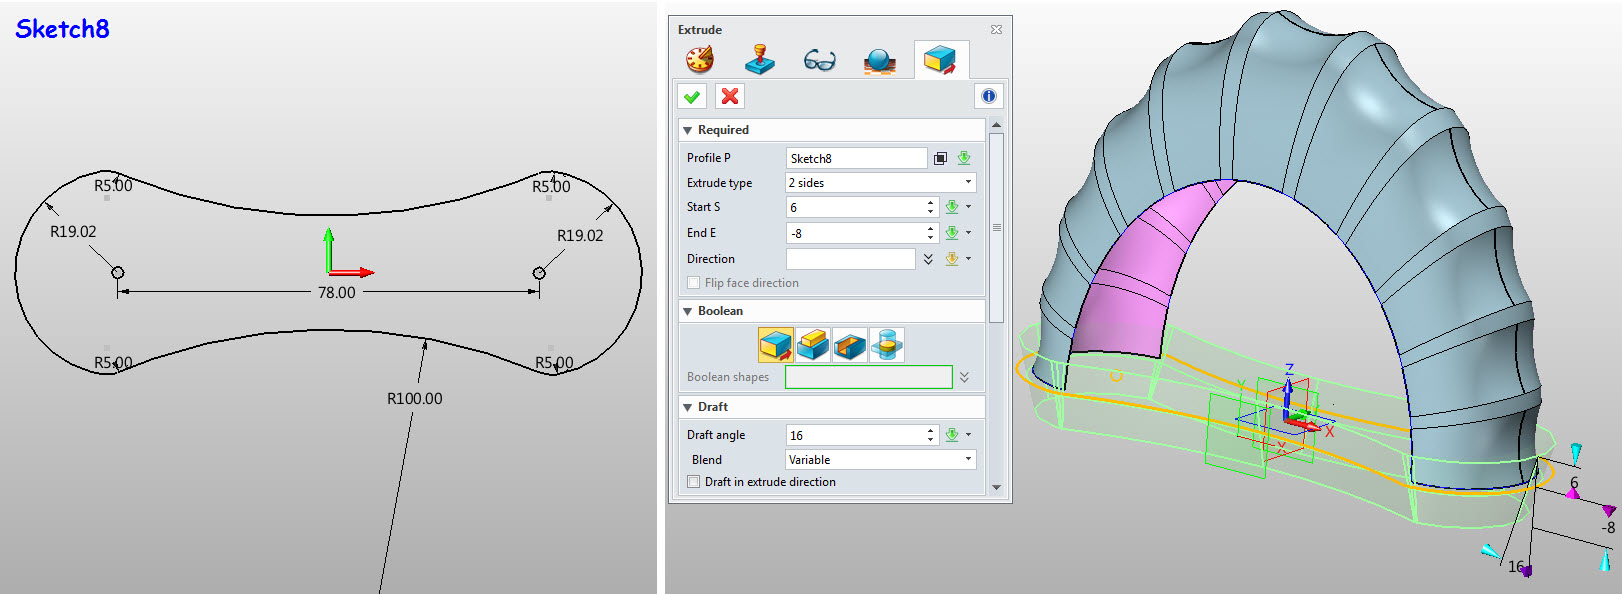Open the End E options dropdown arrow

point(968,233)
